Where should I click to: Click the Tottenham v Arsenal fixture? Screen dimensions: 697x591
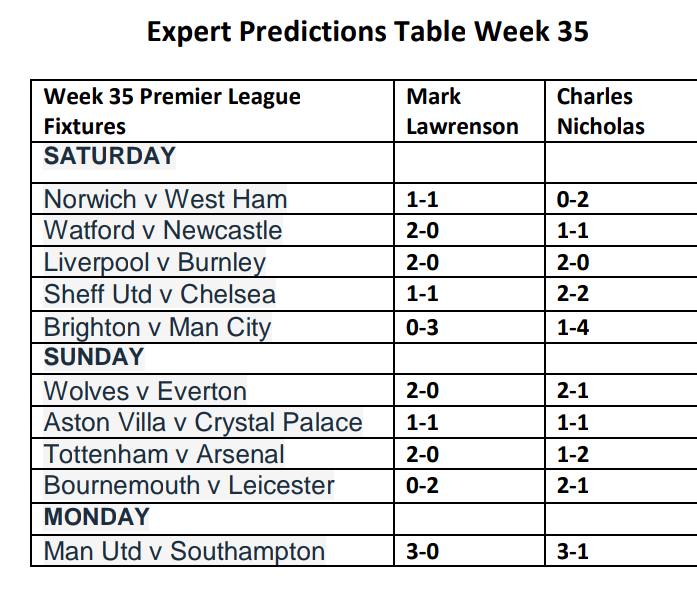tap(164, 455)
